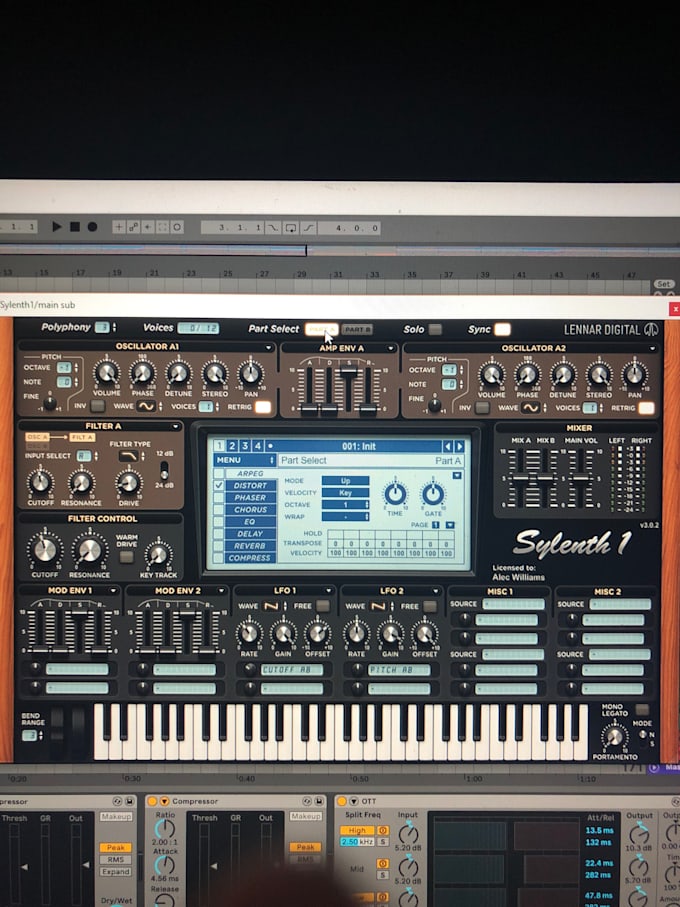Click the next preset arrow in display

pyautogui.click(x=460, y=447)
